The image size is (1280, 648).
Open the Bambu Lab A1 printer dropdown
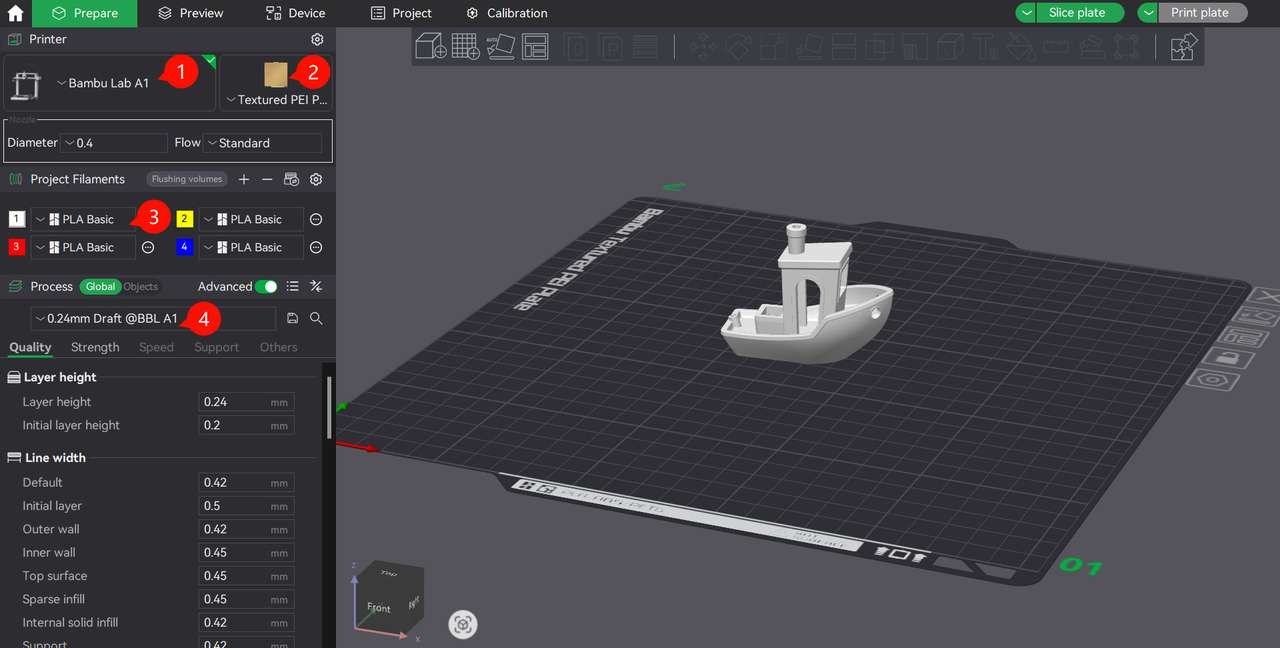pos(108,83)
